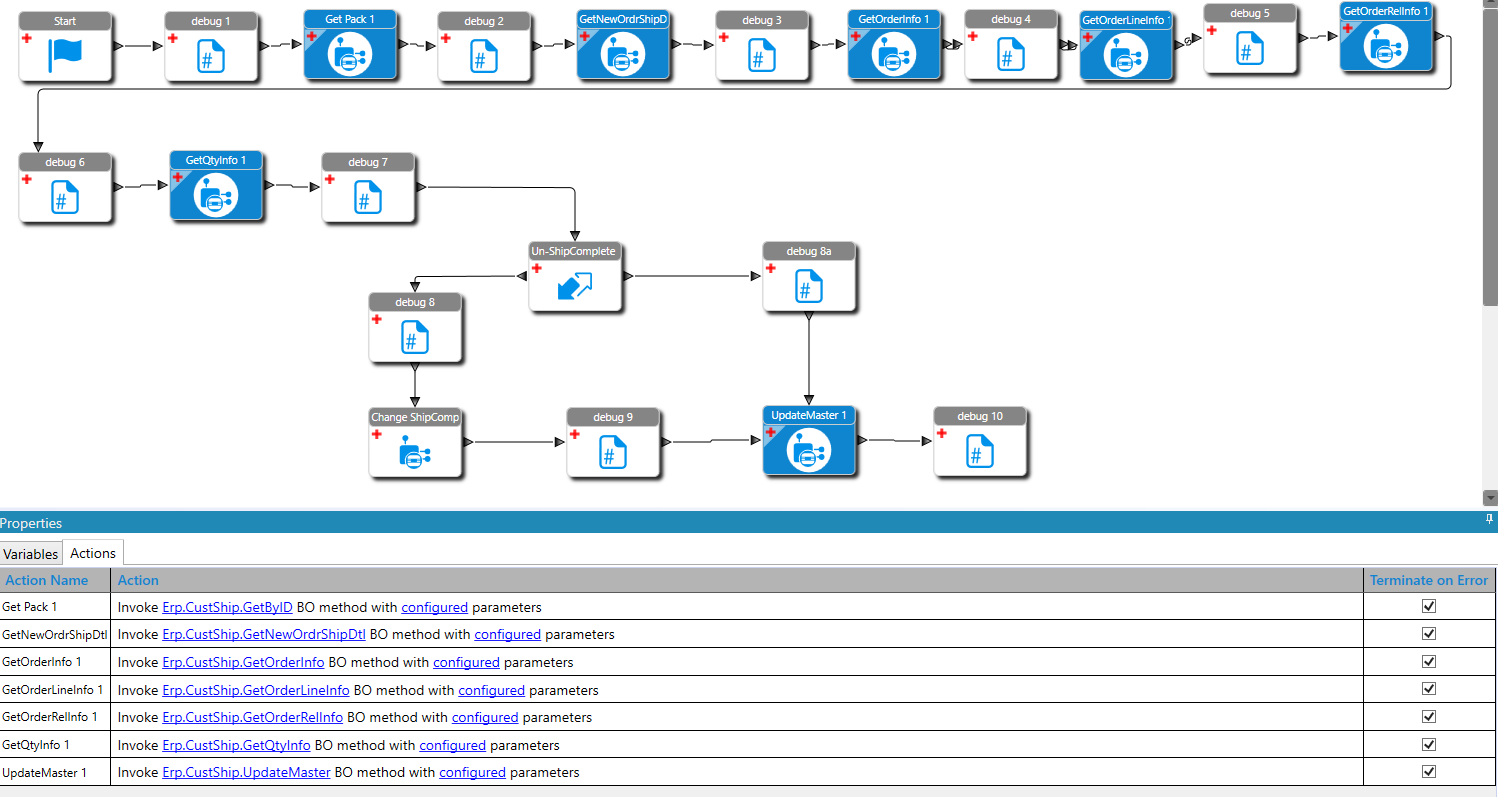Open the Erp.CustShip.GetByID method link
The height and width of the screenshot is (797, 1498).
pyautogui.click(x=226, y=607)
